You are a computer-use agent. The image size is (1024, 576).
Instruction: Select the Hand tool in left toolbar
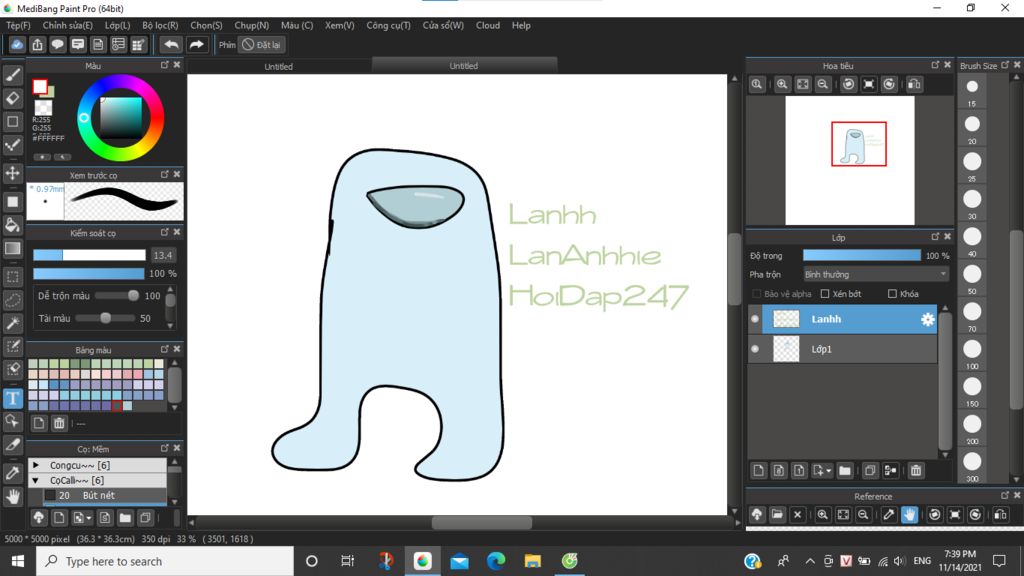click(12, 496)
